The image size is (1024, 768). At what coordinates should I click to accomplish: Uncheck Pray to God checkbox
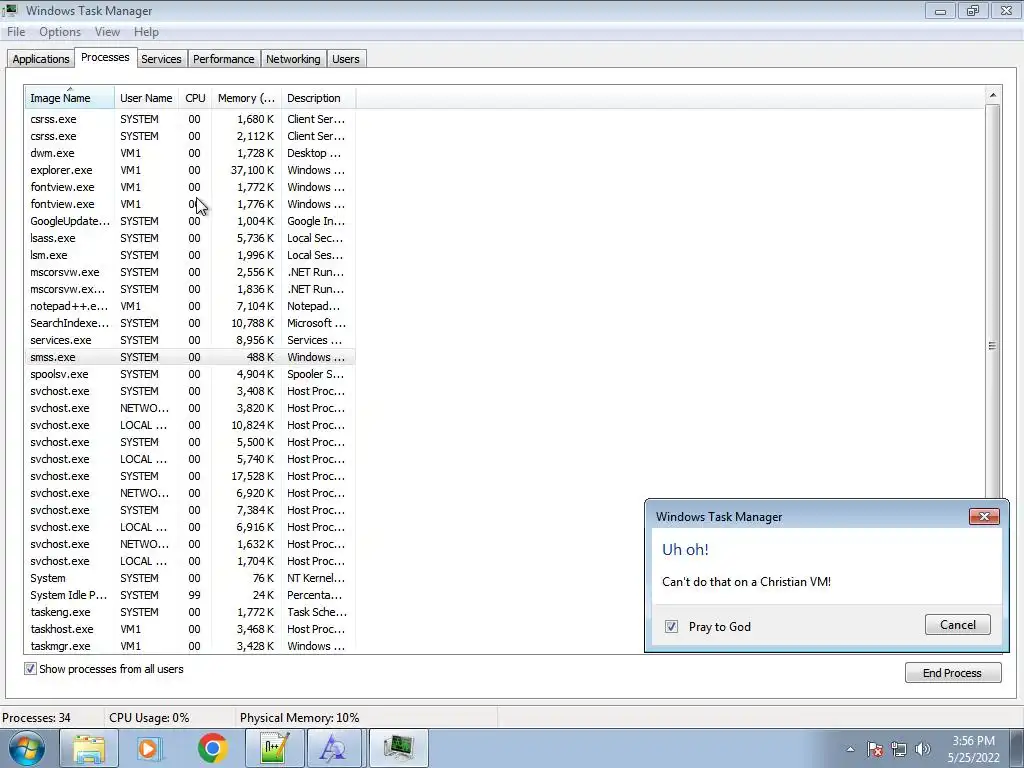click(x=671, y=626)
